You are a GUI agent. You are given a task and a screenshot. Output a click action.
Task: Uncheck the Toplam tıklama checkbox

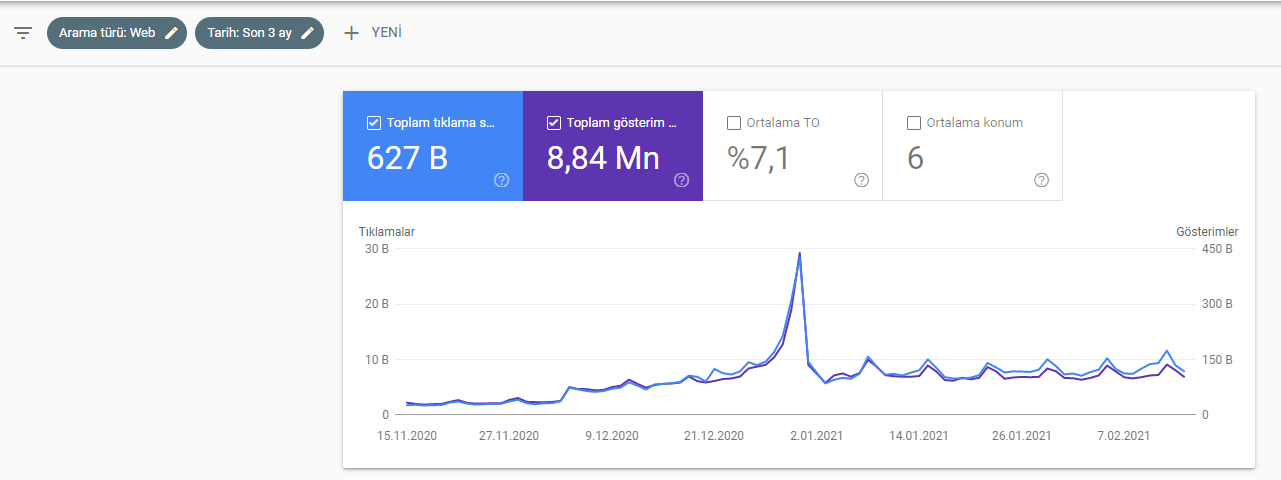[x=374, y=123]
